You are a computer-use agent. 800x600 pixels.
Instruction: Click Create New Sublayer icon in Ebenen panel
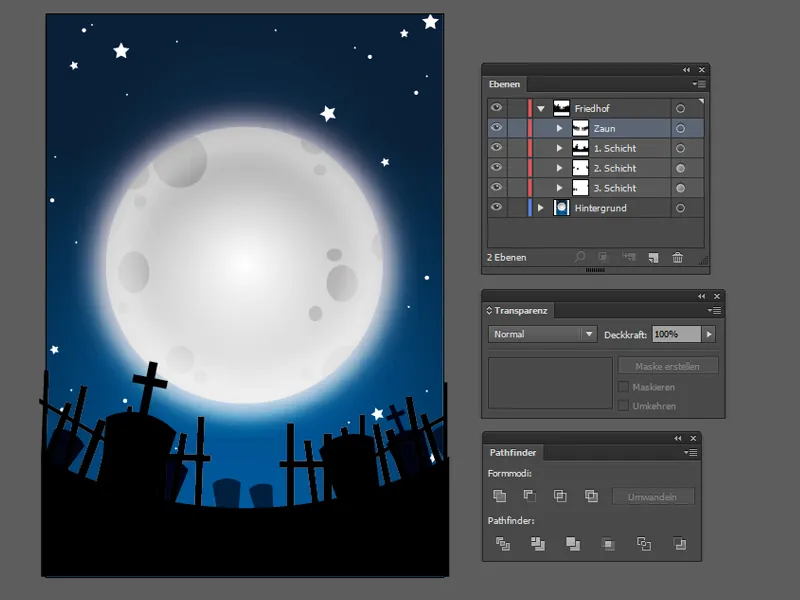point(629,257)
